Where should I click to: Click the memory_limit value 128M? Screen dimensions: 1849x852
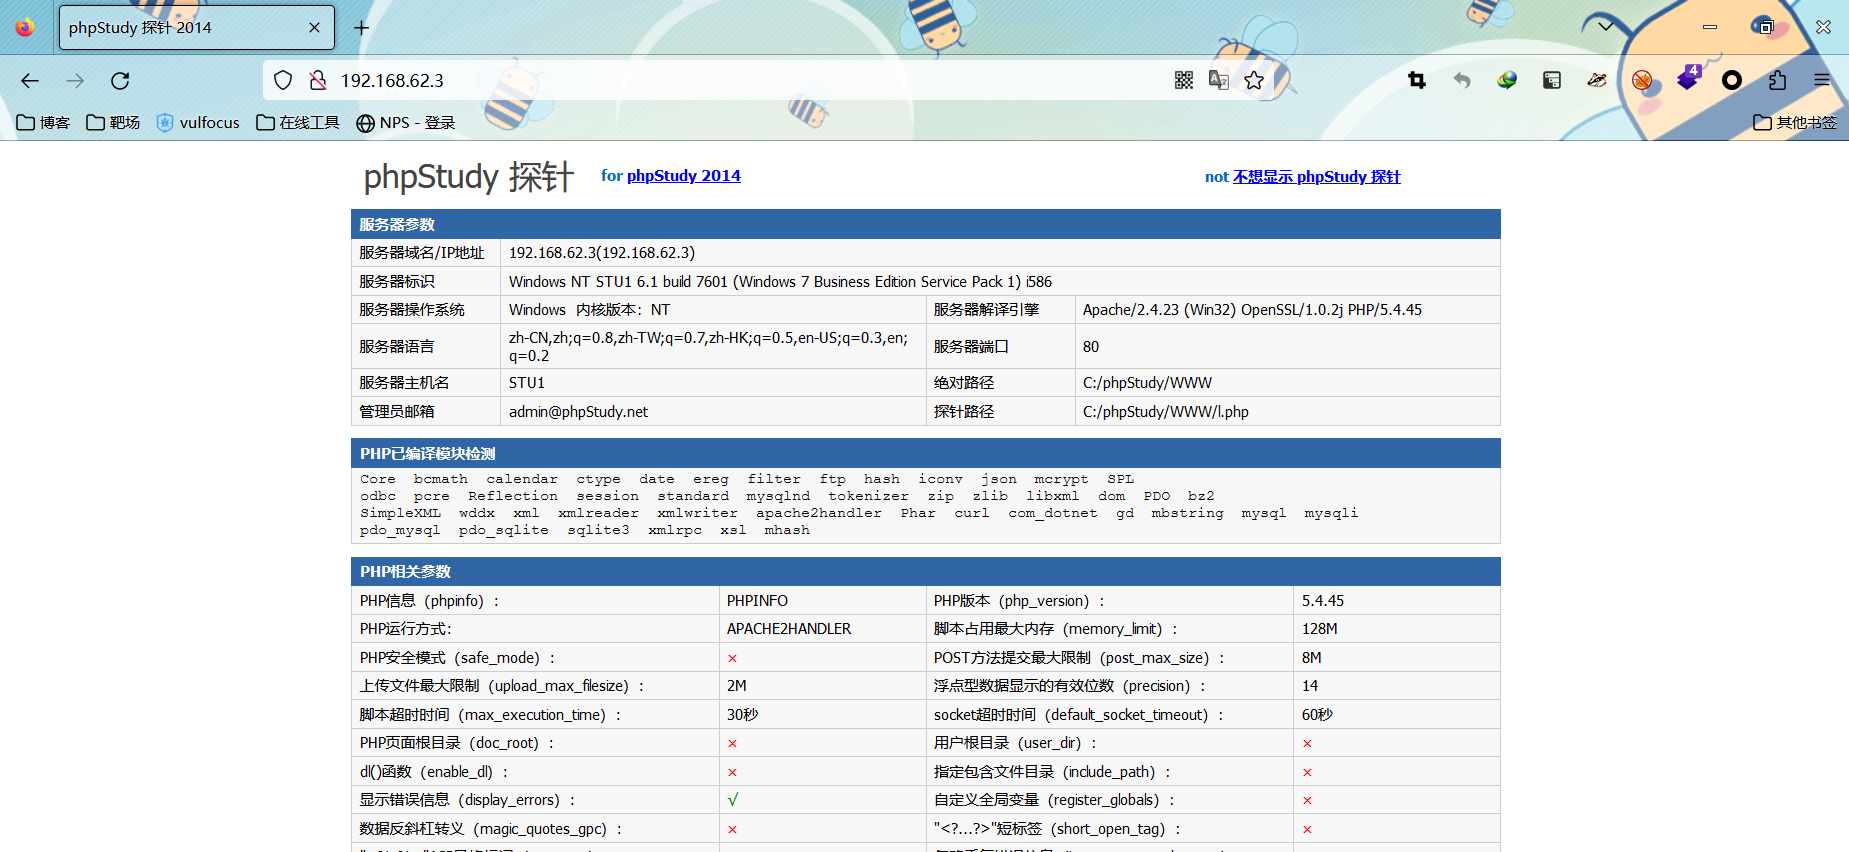coord(1320,629)
